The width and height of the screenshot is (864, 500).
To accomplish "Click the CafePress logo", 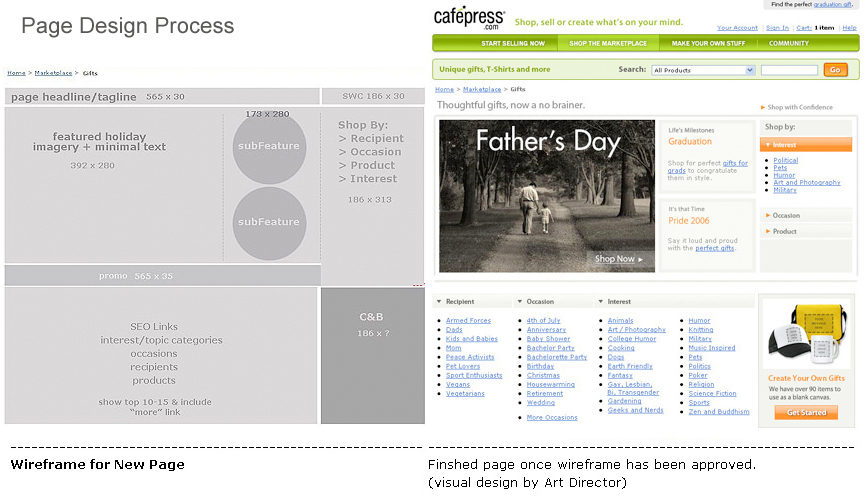I will pos(470,18).
